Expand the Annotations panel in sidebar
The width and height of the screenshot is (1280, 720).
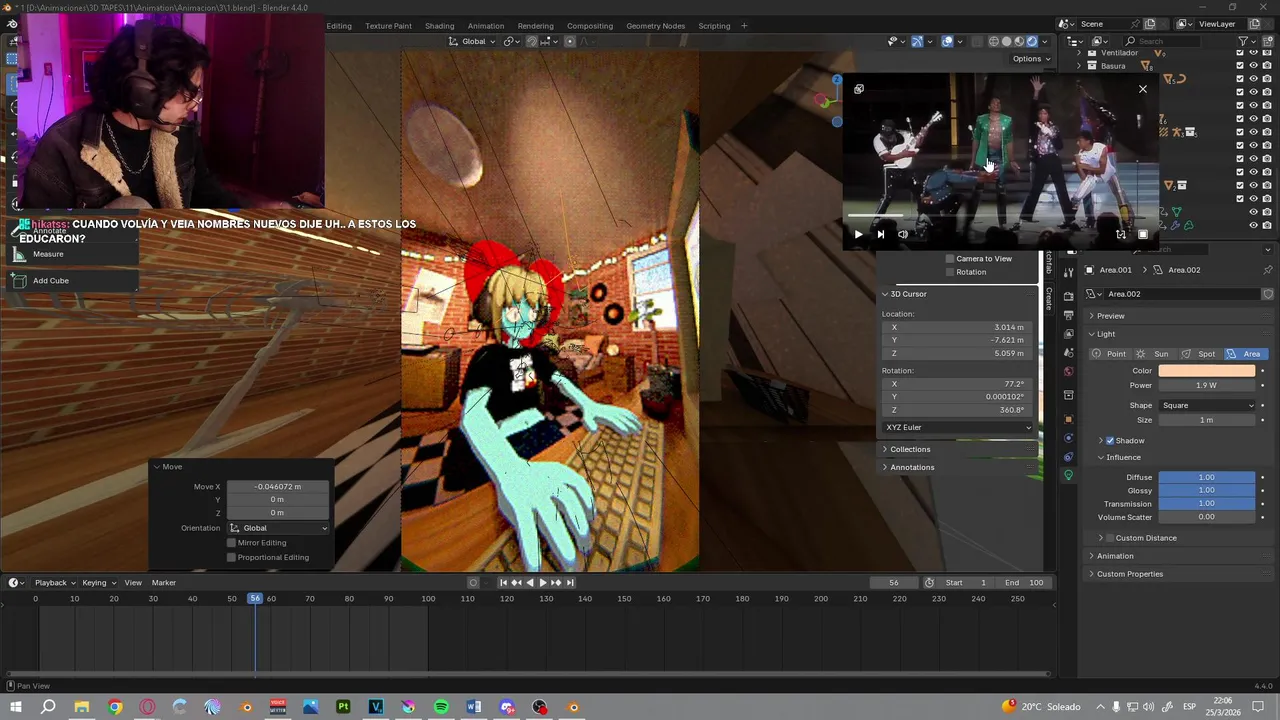(x=911, y=468)
